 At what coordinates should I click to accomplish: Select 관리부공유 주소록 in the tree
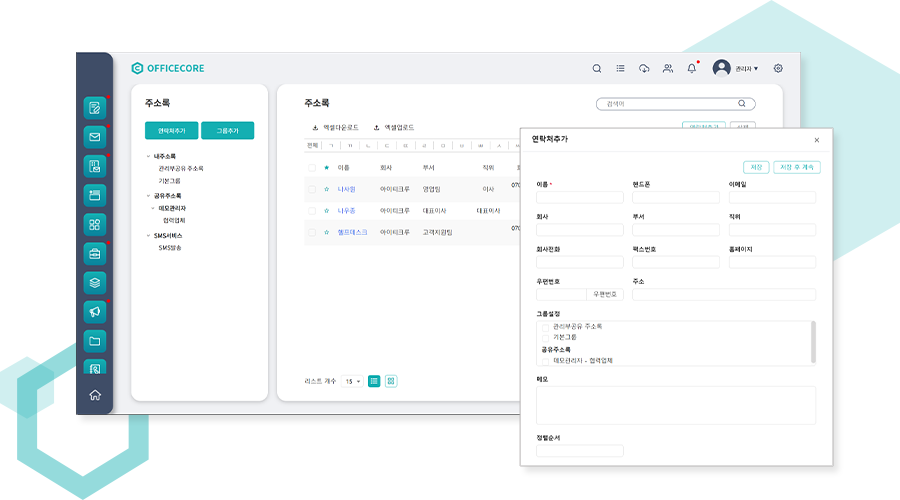point(180,169)
